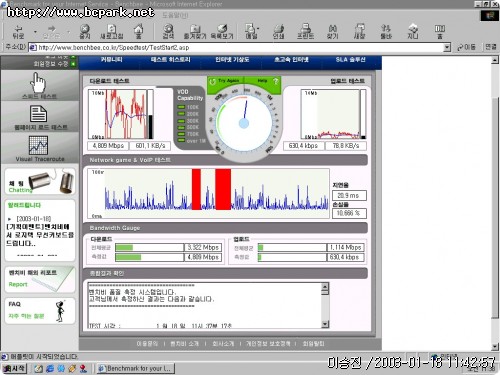This screenshot has width=500, height=375.
Task: Click the member withdrawal footer link
Action: pyautogui.click(x=313, y=344)
